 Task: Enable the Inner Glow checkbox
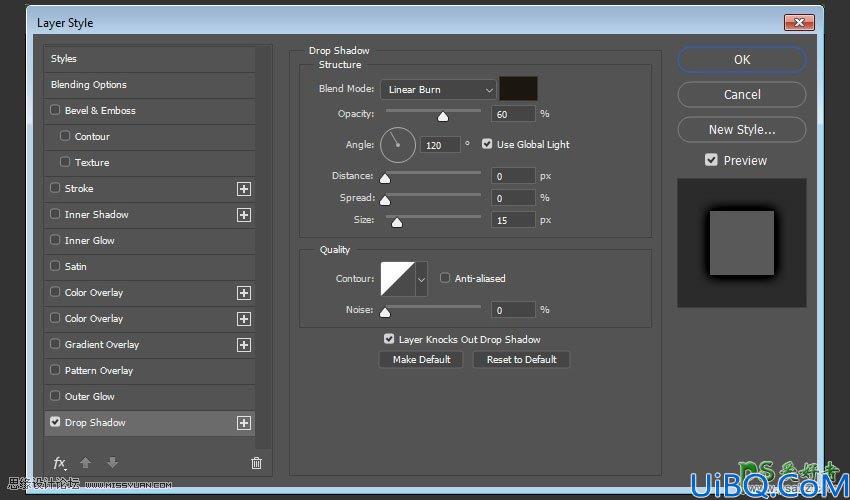pos(55,240)
